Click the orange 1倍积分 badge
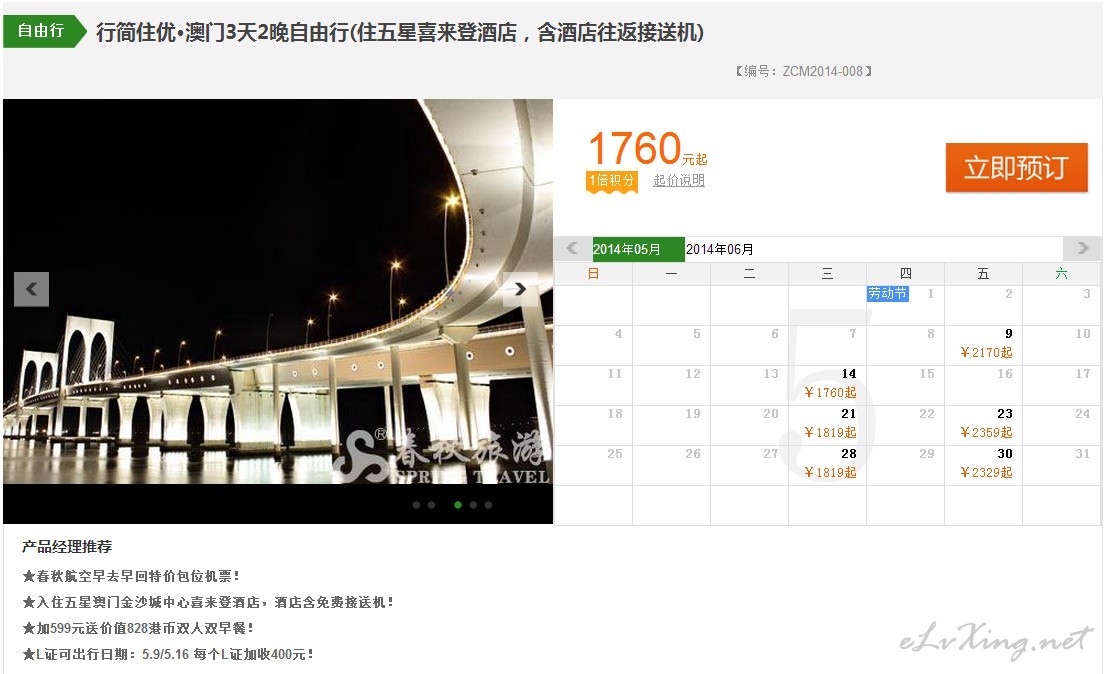This screenshot has height=674, width=1104. [612, 181]
